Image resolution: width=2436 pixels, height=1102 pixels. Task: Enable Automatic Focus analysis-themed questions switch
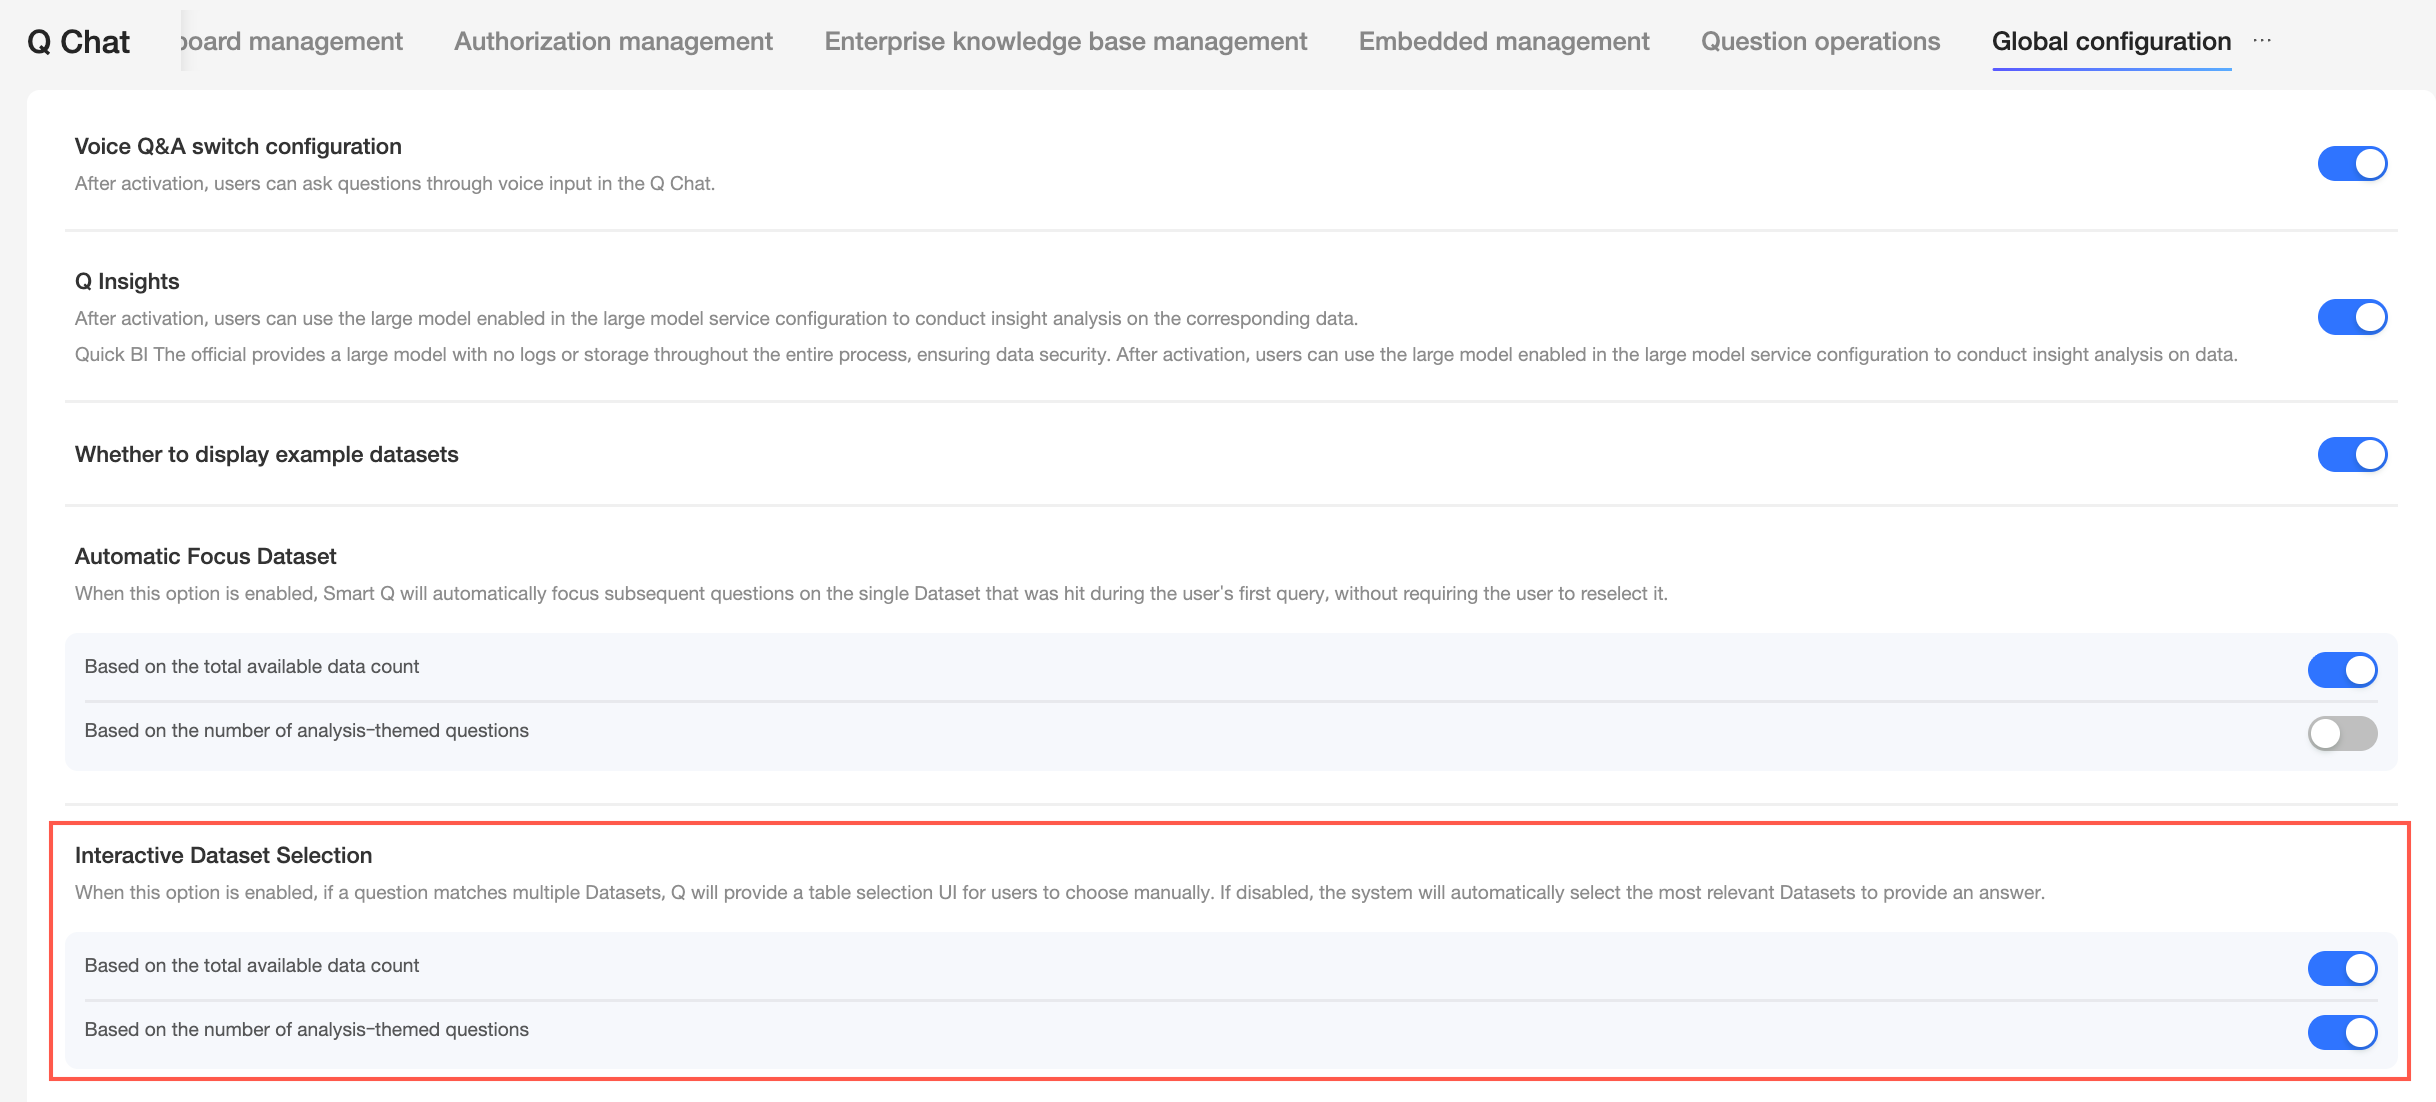(2342, 733)
